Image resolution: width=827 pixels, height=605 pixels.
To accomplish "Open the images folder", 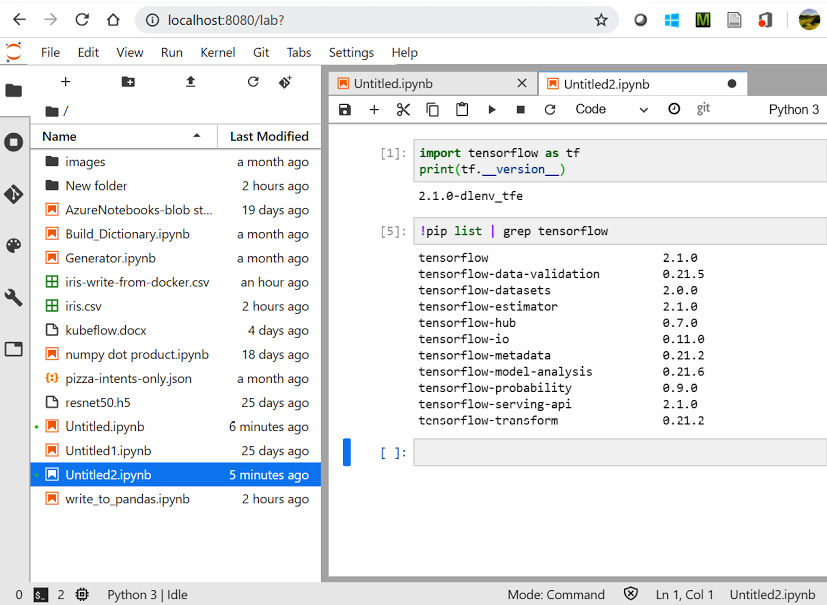I will click(176, 162).
